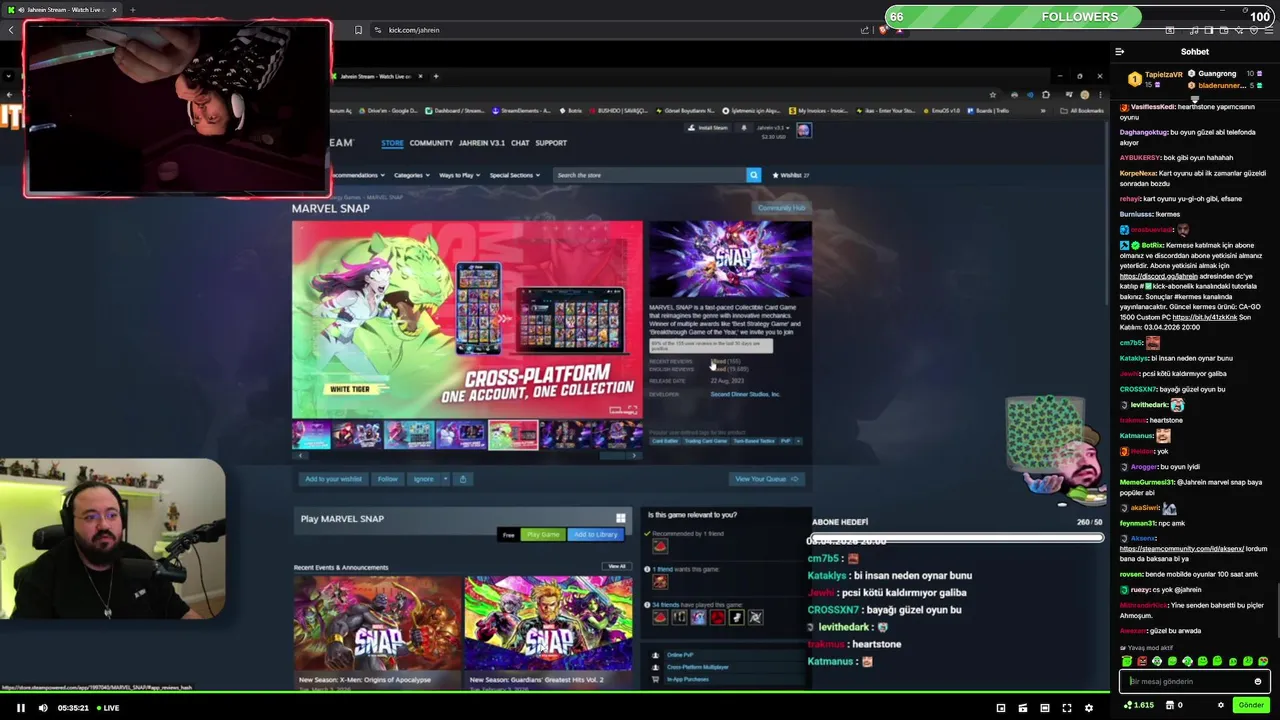
Task: View the 1.615 channel points balance
Action: point(1139,705)
